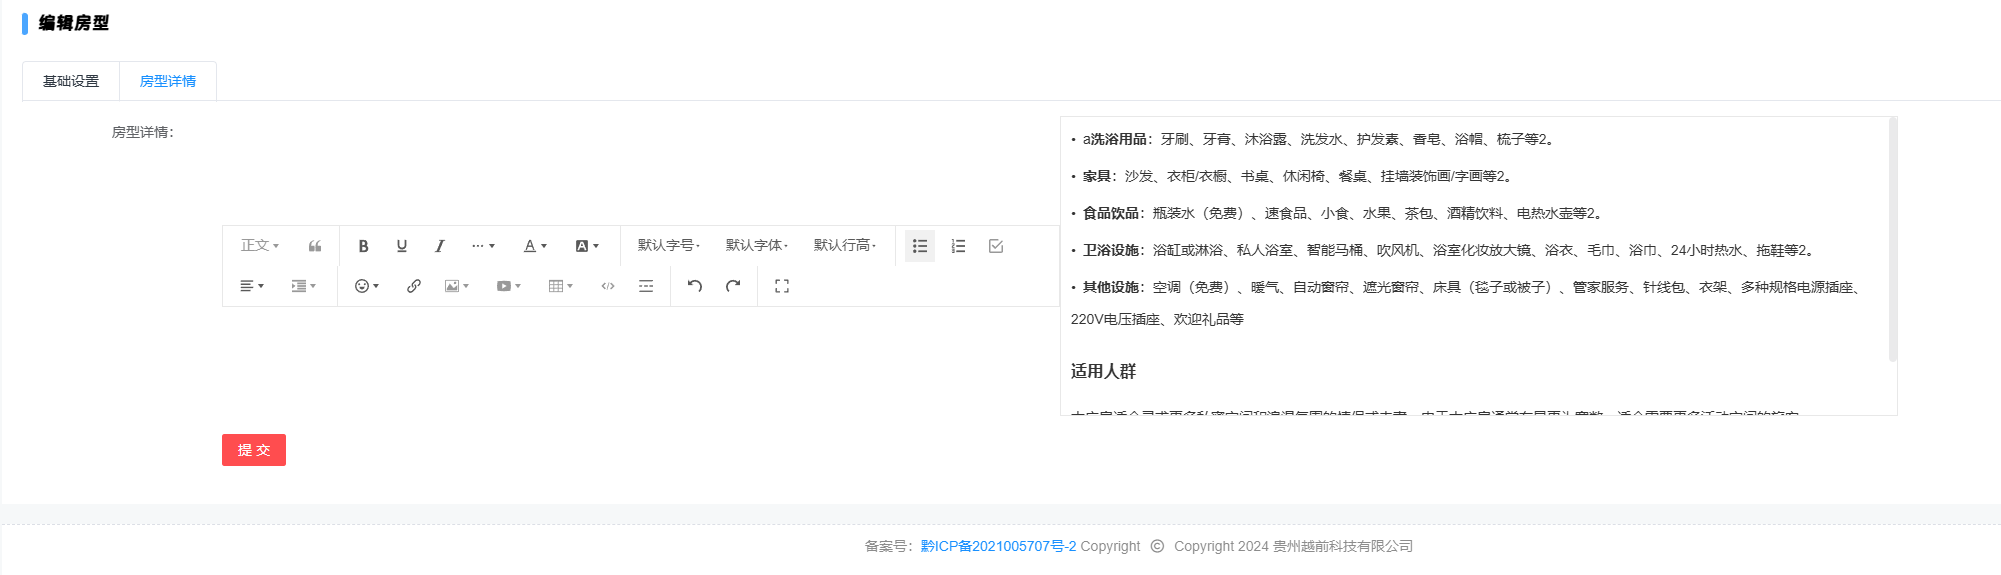Expand the 正文 paragraph style dropdown
The height and width of the screenshot is (575, 2001).
point(259,246)
